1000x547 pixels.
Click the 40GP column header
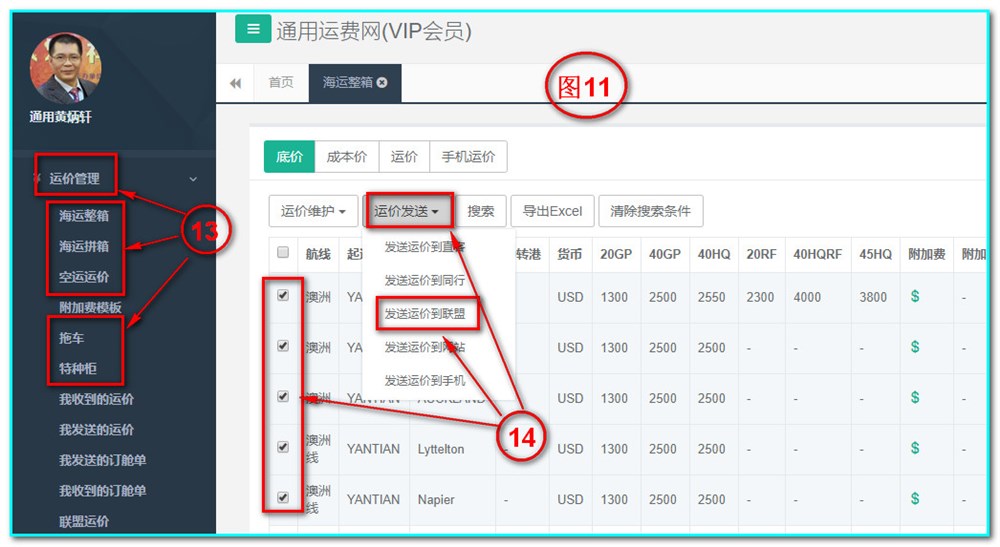click(x=665, y=254)
